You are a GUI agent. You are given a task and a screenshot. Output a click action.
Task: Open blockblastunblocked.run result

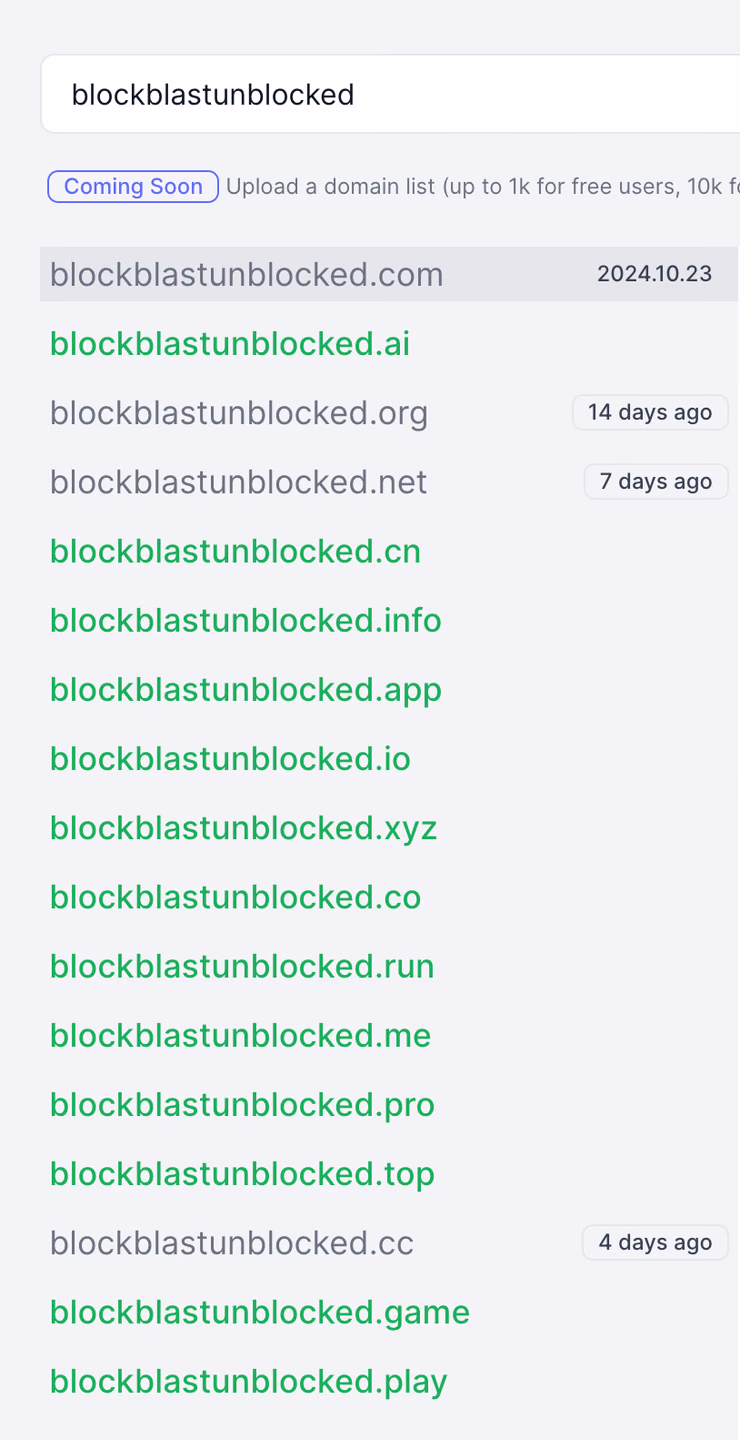click(242, 966)
